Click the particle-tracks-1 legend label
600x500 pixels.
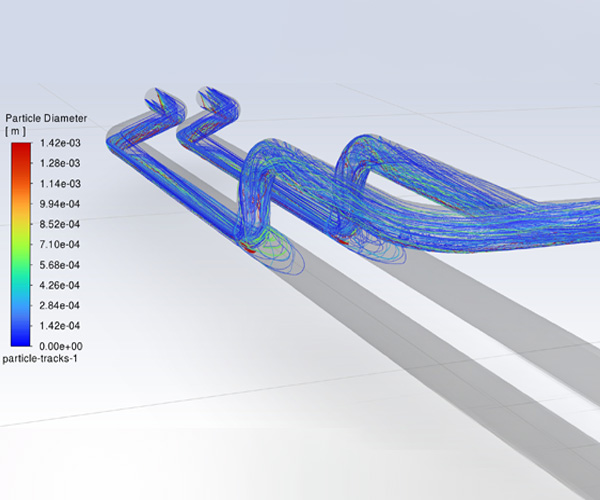pyautogui.click(x=42, y=357)
